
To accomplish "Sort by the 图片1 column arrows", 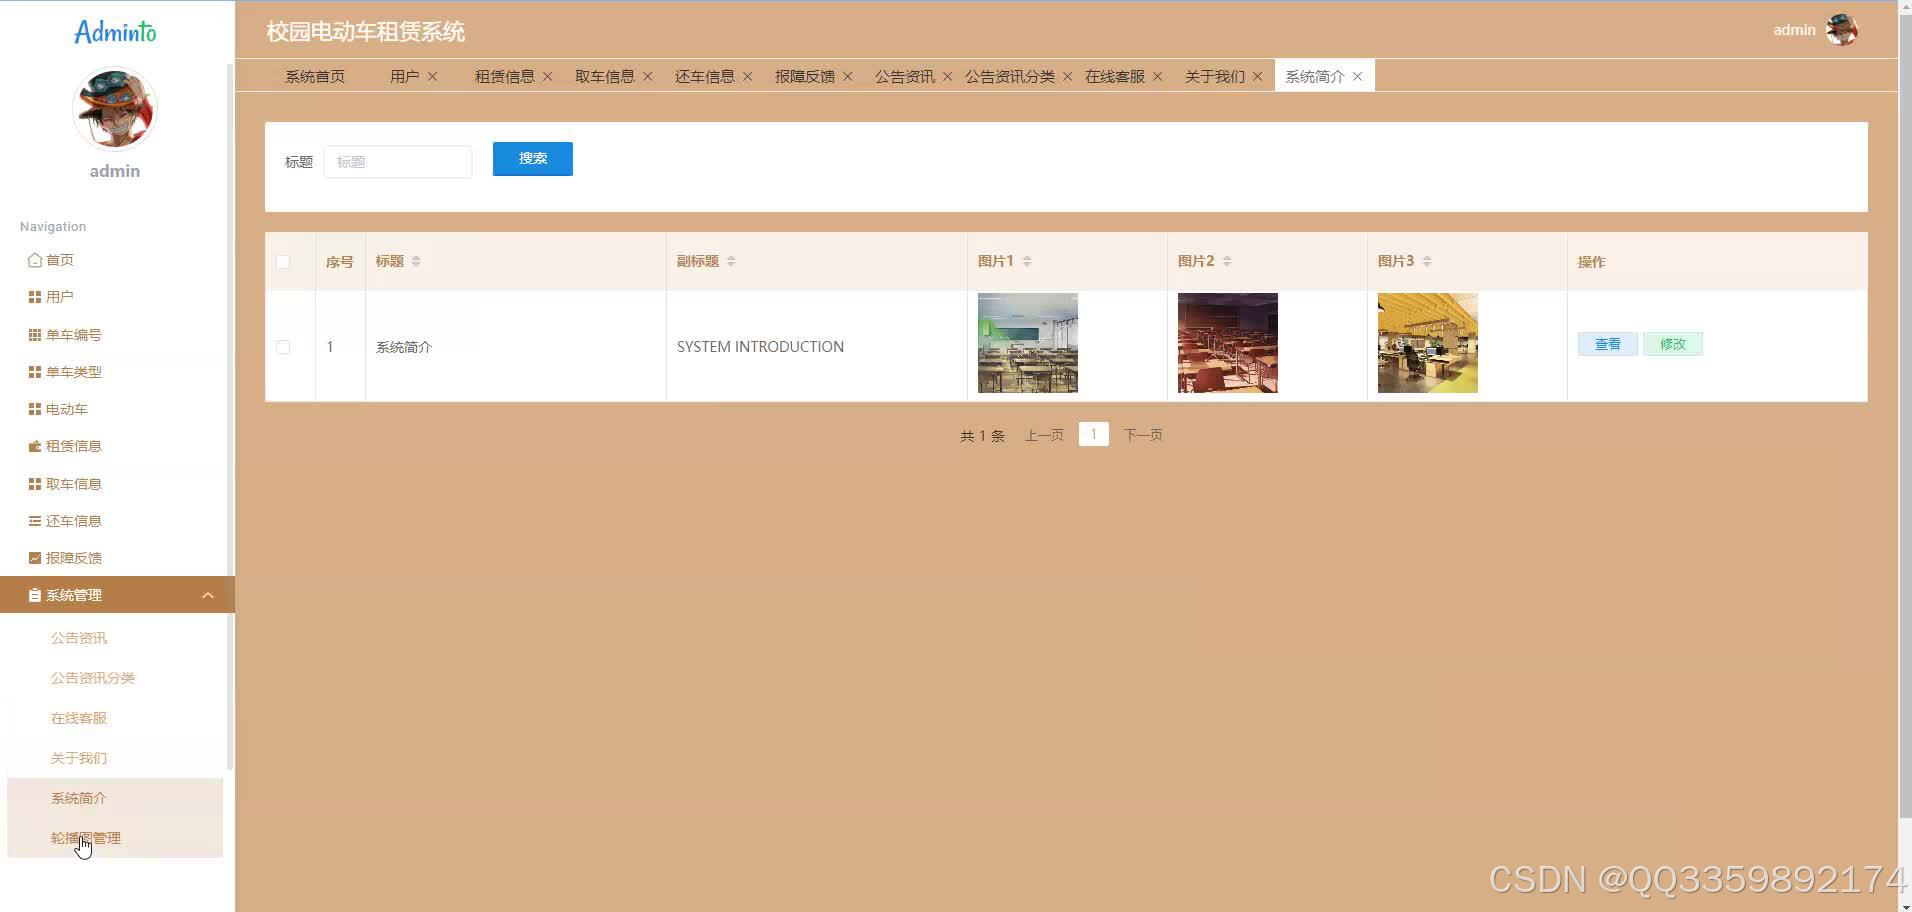I will 1027,261.
